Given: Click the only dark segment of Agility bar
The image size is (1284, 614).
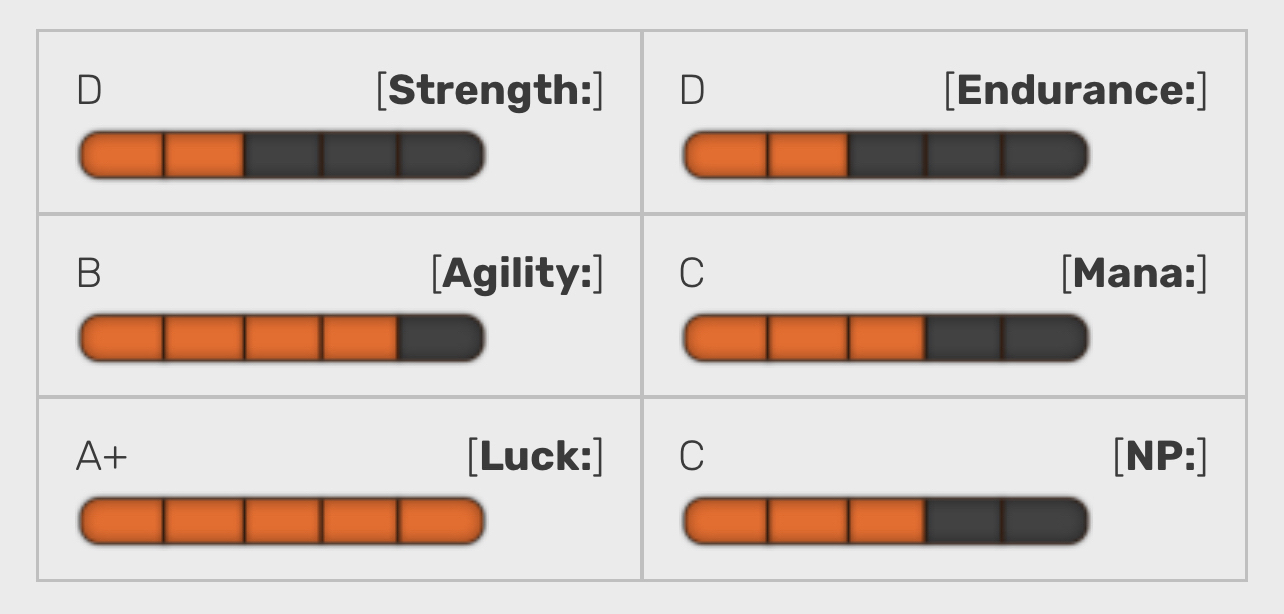Looking at the screenshot, I should tap(440, 338).
